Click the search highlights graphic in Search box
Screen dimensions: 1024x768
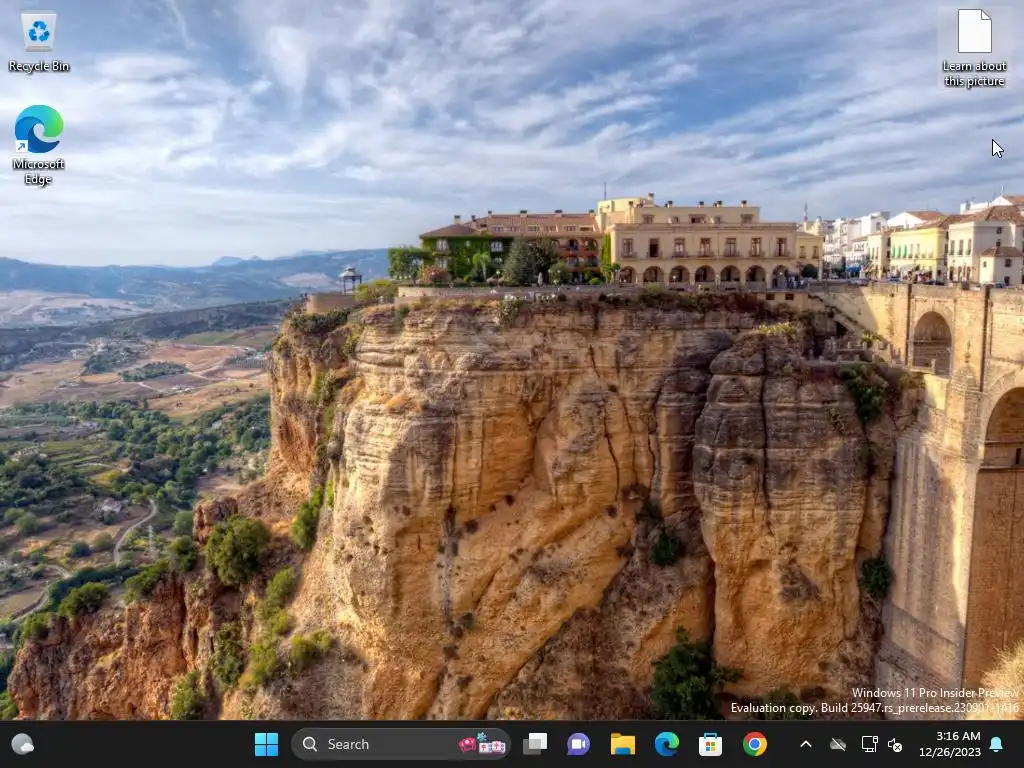pos(482,744)
